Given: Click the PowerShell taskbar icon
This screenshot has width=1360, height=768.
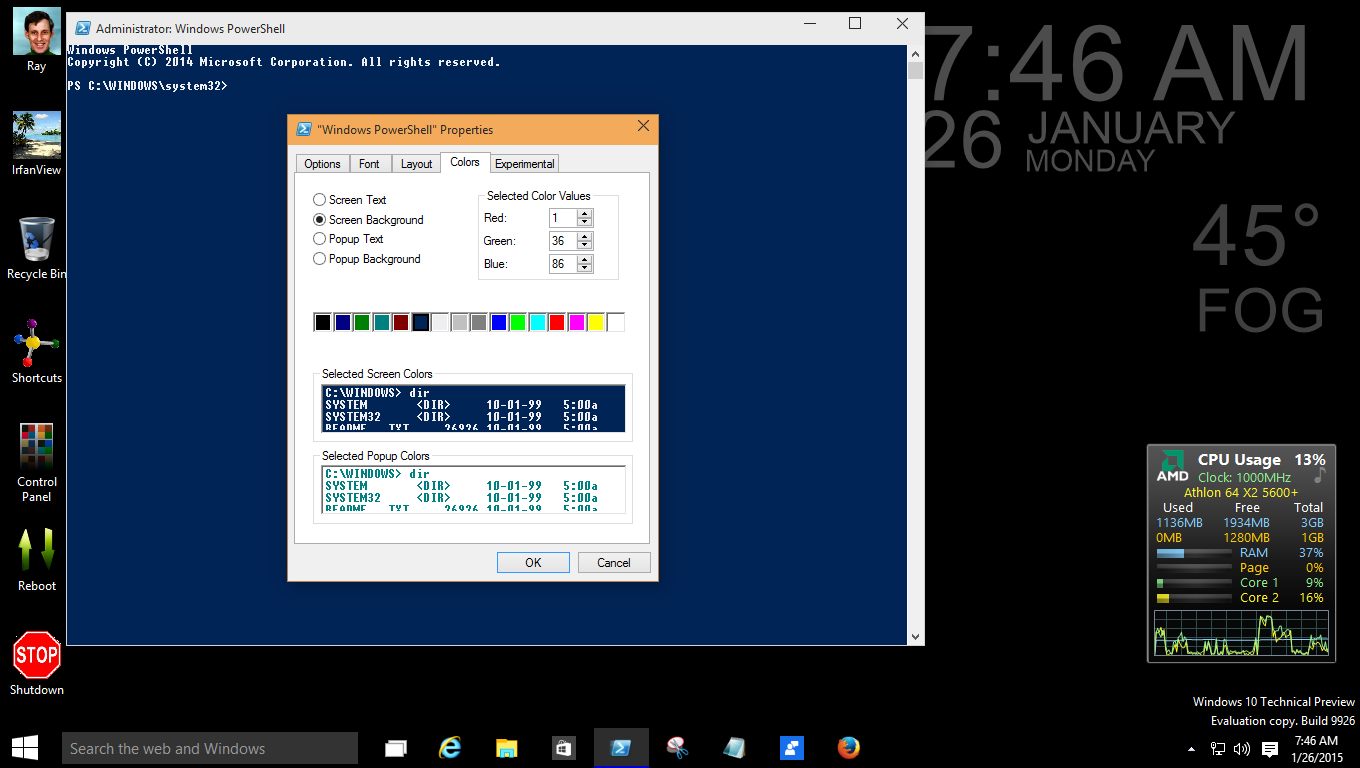Looking at the screenshot, I should pyautogui.click(x=621, y=748).
